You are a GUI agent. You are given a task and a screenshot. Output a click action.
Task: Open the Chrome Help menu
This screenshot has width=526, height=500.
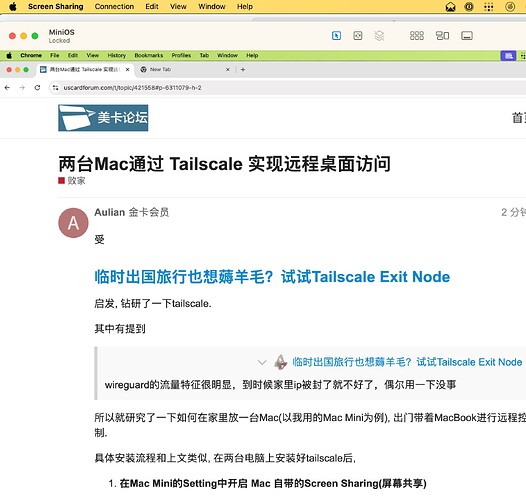pyautogui.click(x=252, y=55)
